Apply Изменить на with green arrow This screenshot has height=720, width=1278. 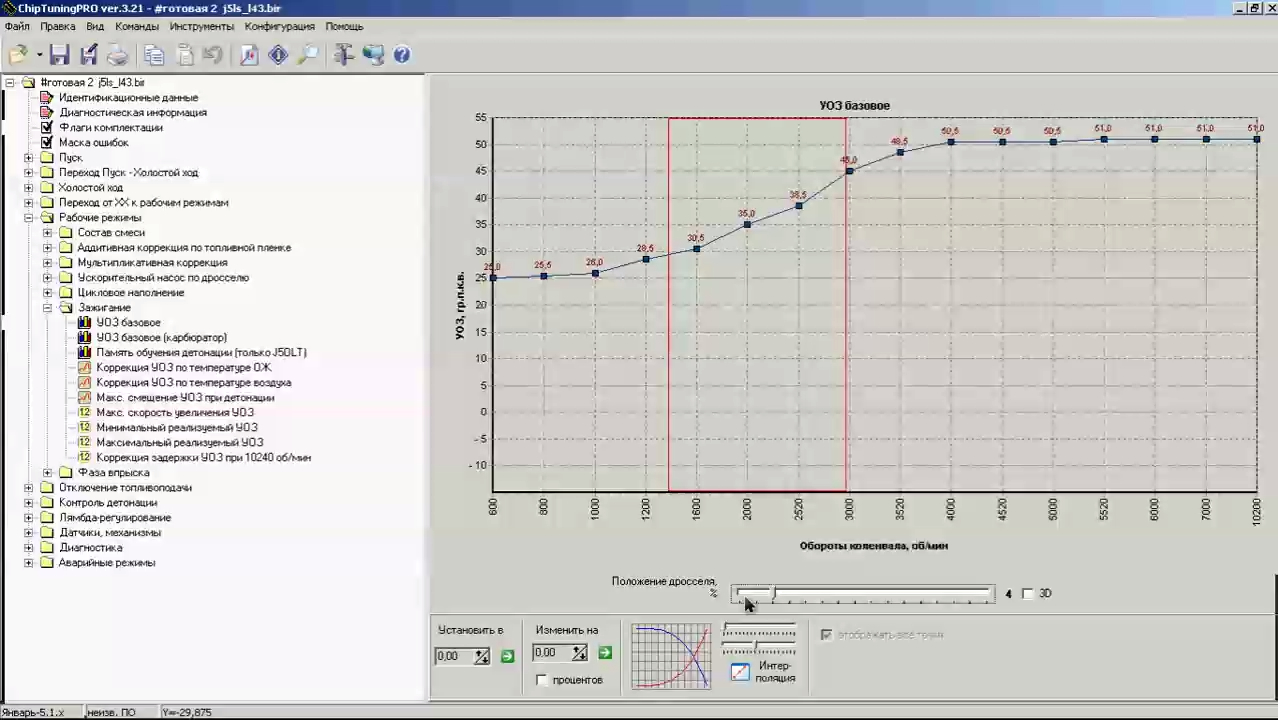pyautogui.click(x=604, y=653)
